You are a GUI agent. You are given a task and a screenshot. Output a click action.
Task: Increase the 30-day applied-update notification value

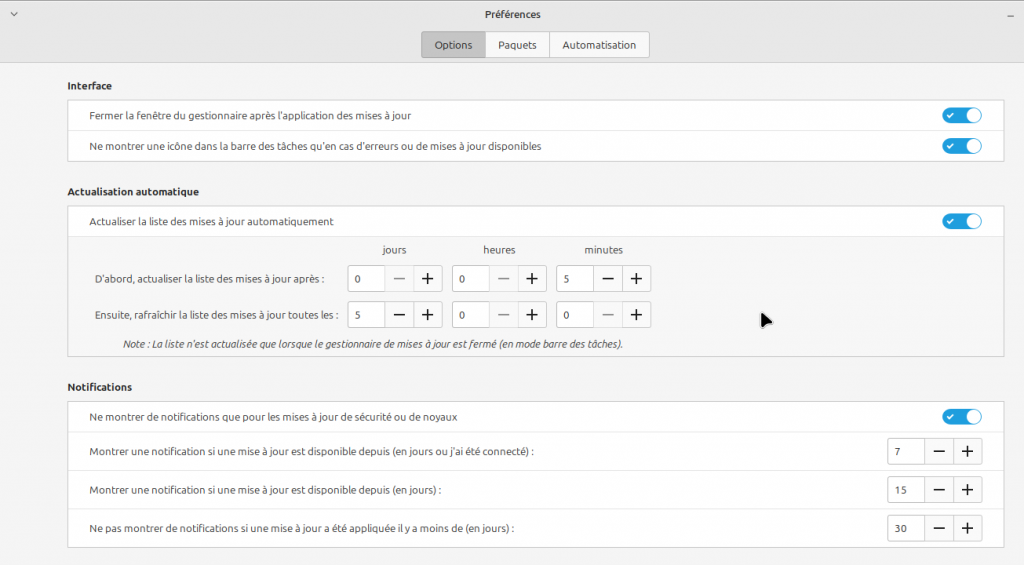(x=967, y=528)
